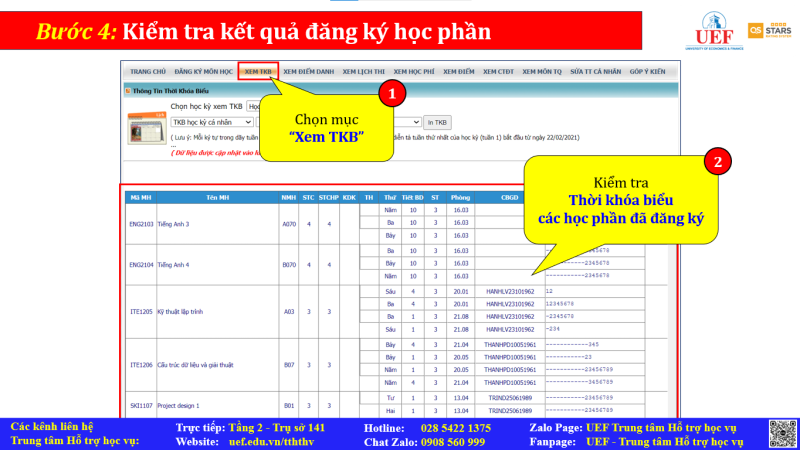
Task: Open the dropdown left of In TKB button
Action: pos(405,122)
